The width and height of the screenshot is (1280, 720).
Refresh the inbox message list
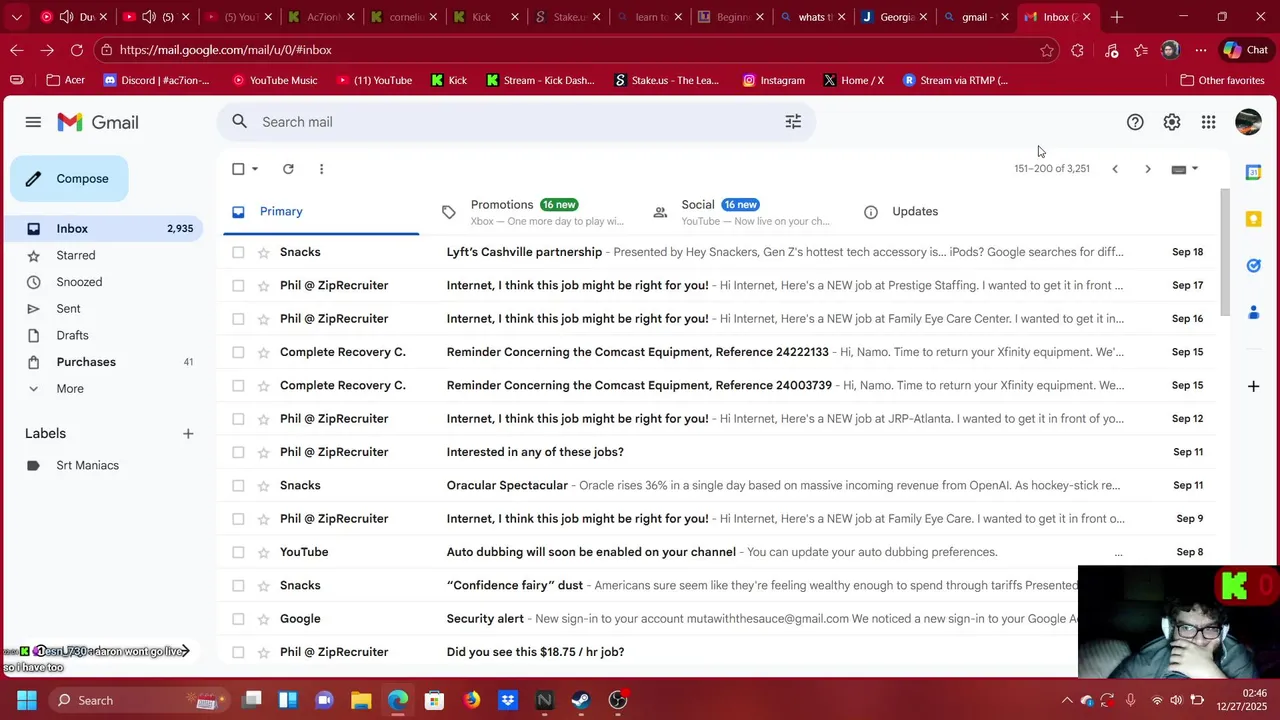click(x=288, y=169)
